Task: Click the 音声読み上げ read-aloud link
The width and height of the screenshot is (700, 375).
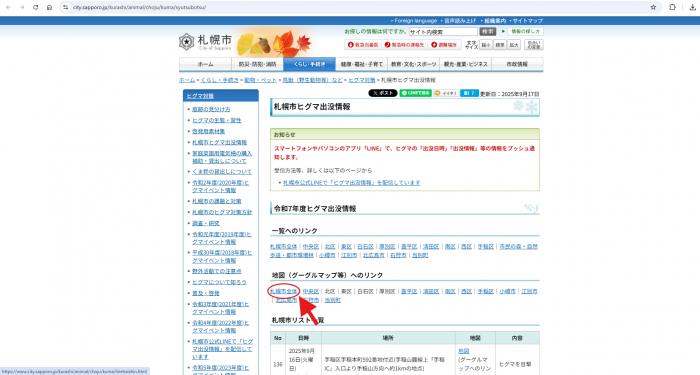Action: tap(460, 21)
